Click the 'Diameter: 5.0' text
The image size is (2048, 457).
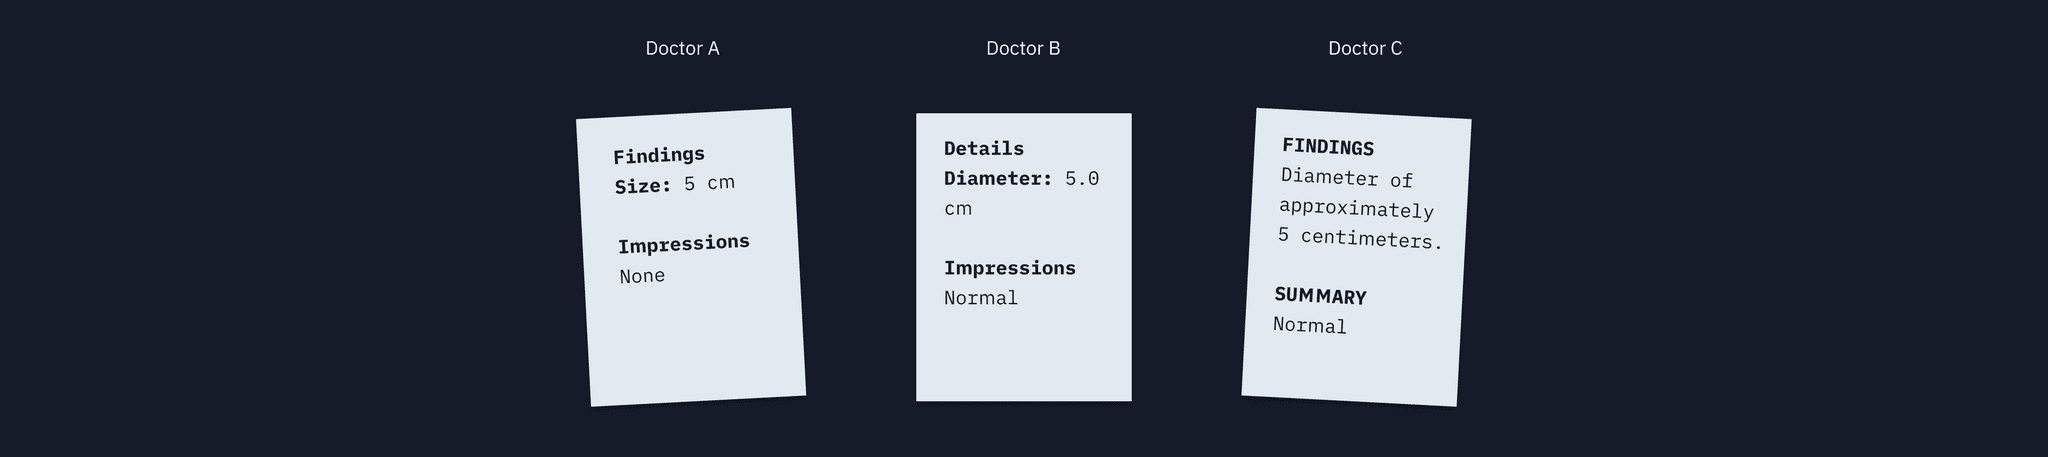pyautogui.click(x=1022, y=178)
